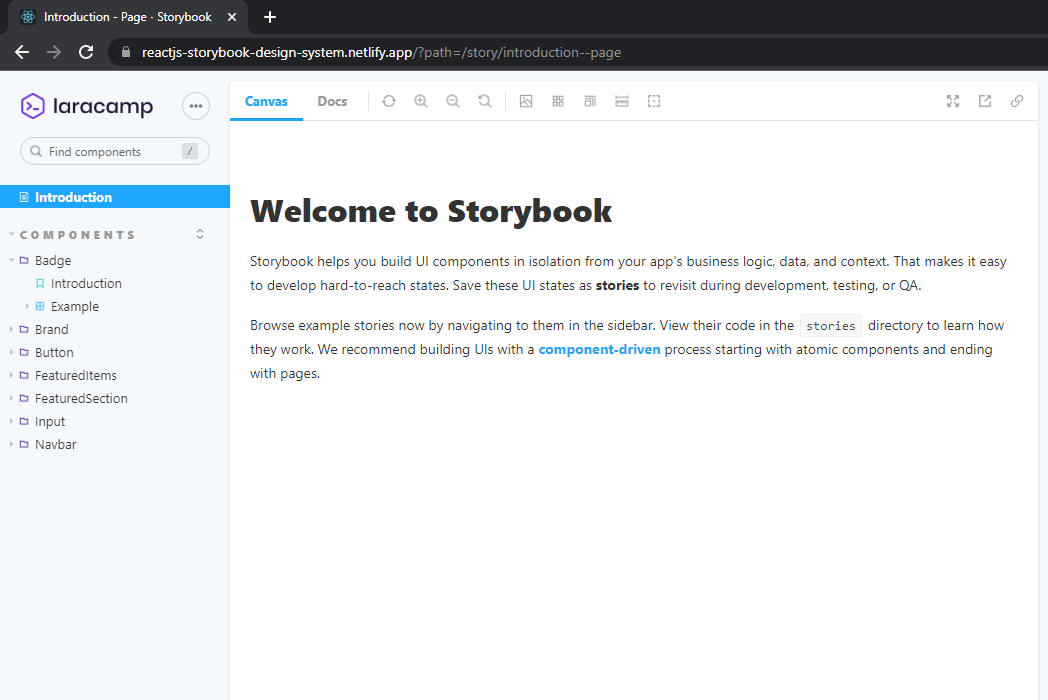The height and width of the screenshot is (700, 1048).
Task: Enable the outline tool icon
Action: click(x=654, y=101)
